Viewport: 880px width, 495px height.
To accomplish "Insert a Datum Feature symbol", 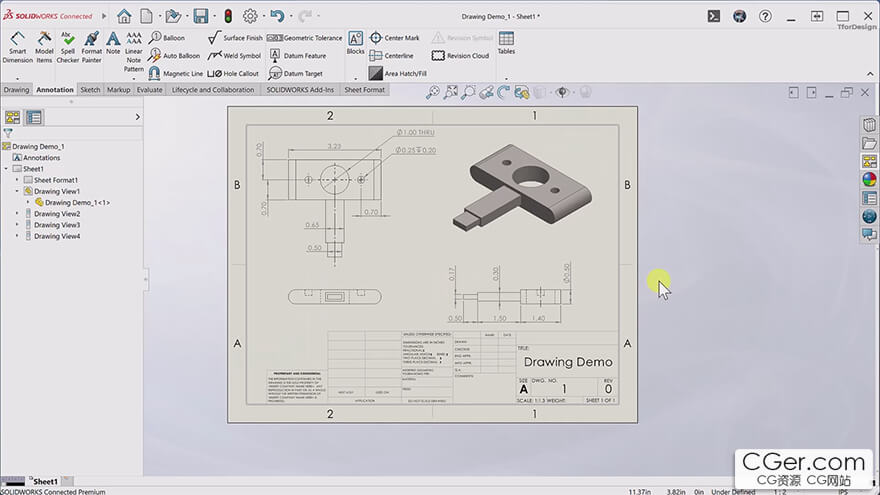I will pos(297,56).
